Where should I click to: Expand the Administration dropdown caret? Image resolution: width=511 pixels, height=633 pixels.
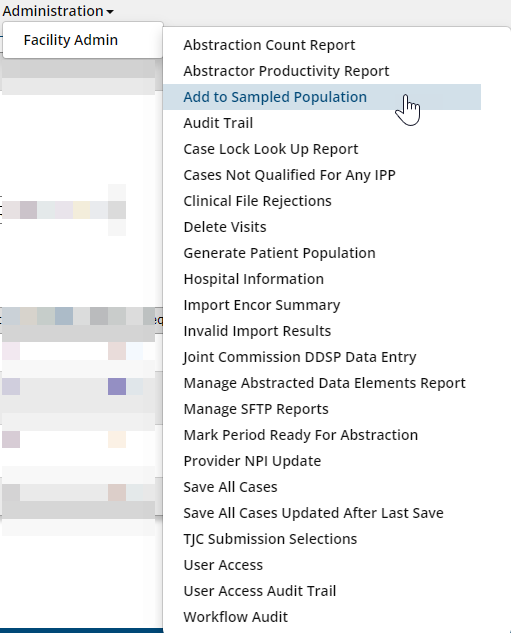coord(110,12)
